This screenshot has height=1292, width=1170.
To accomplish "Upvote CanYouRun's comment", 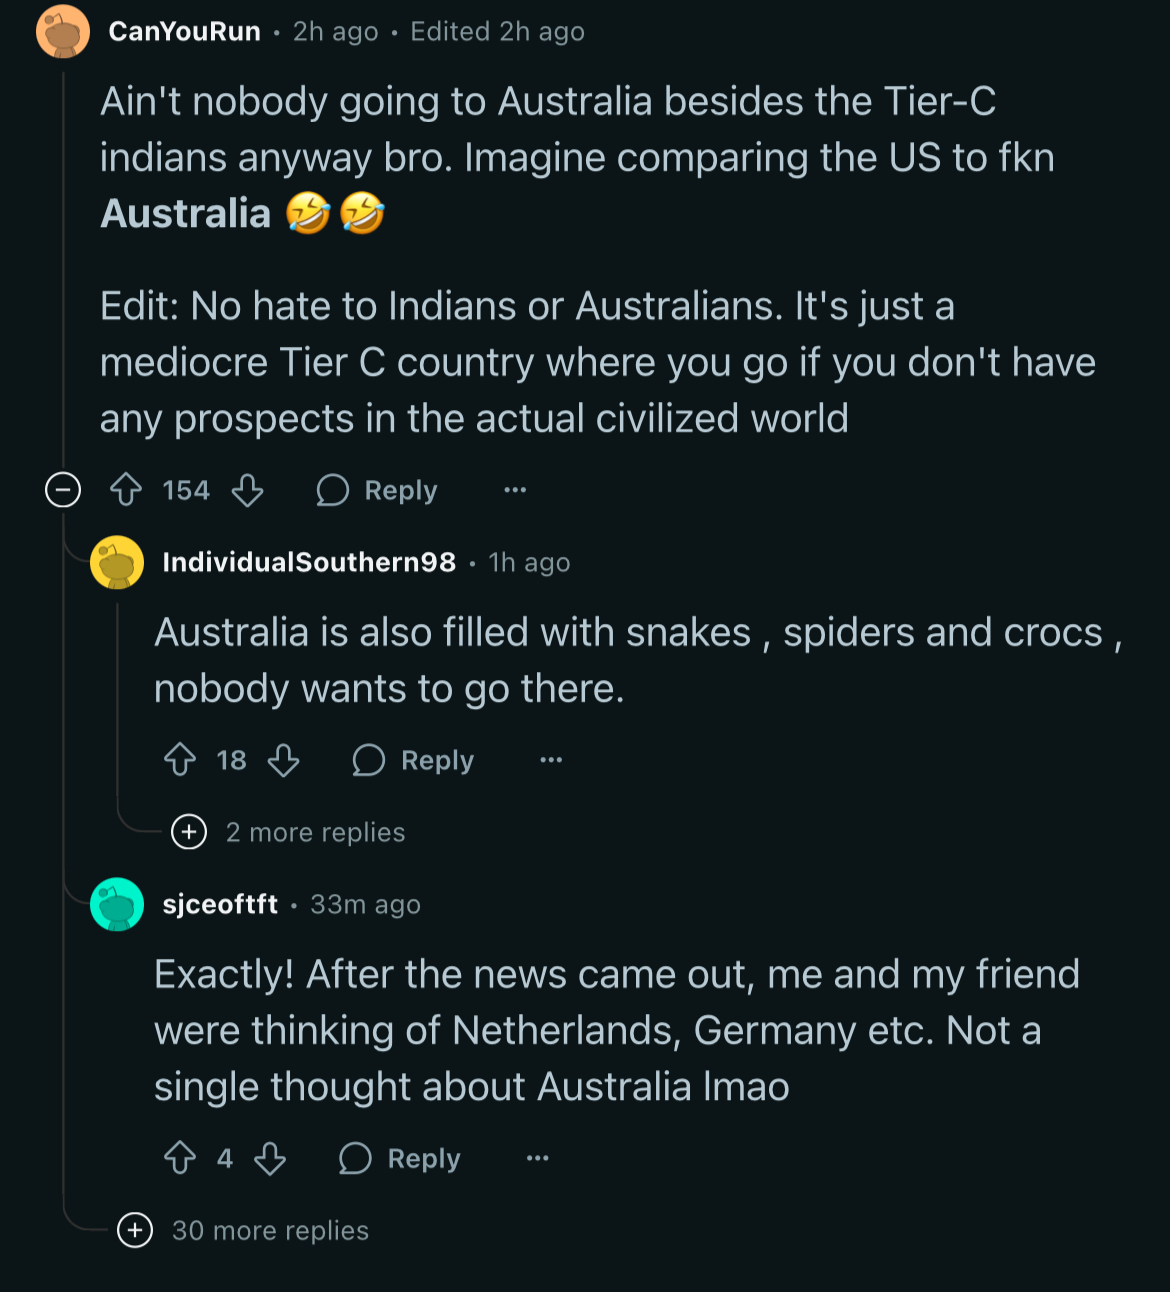I will [126, 490].
